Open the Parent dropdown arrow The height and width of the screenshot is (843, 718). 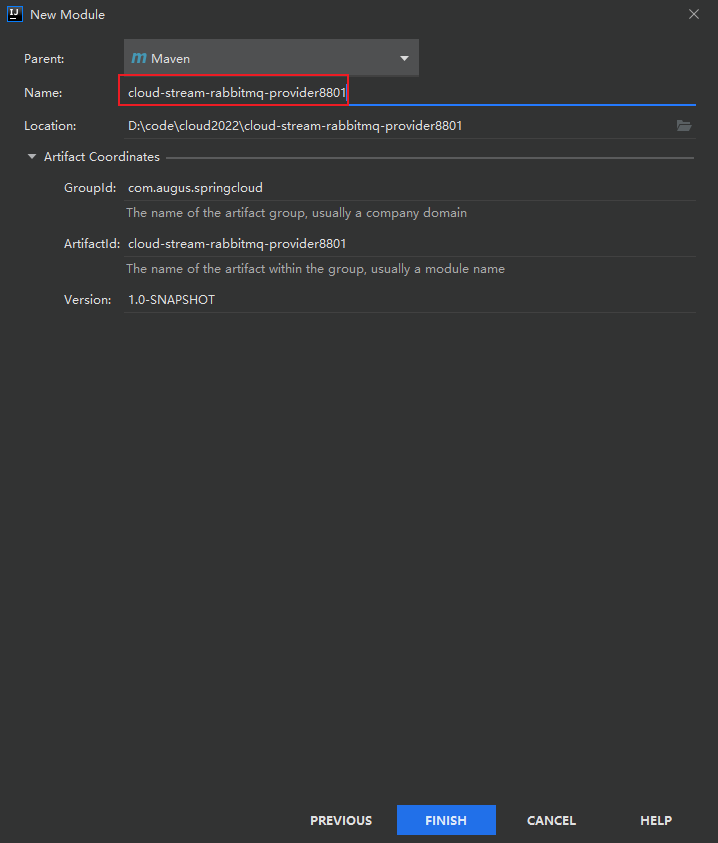pyautogui.click(x=404, y=58)
